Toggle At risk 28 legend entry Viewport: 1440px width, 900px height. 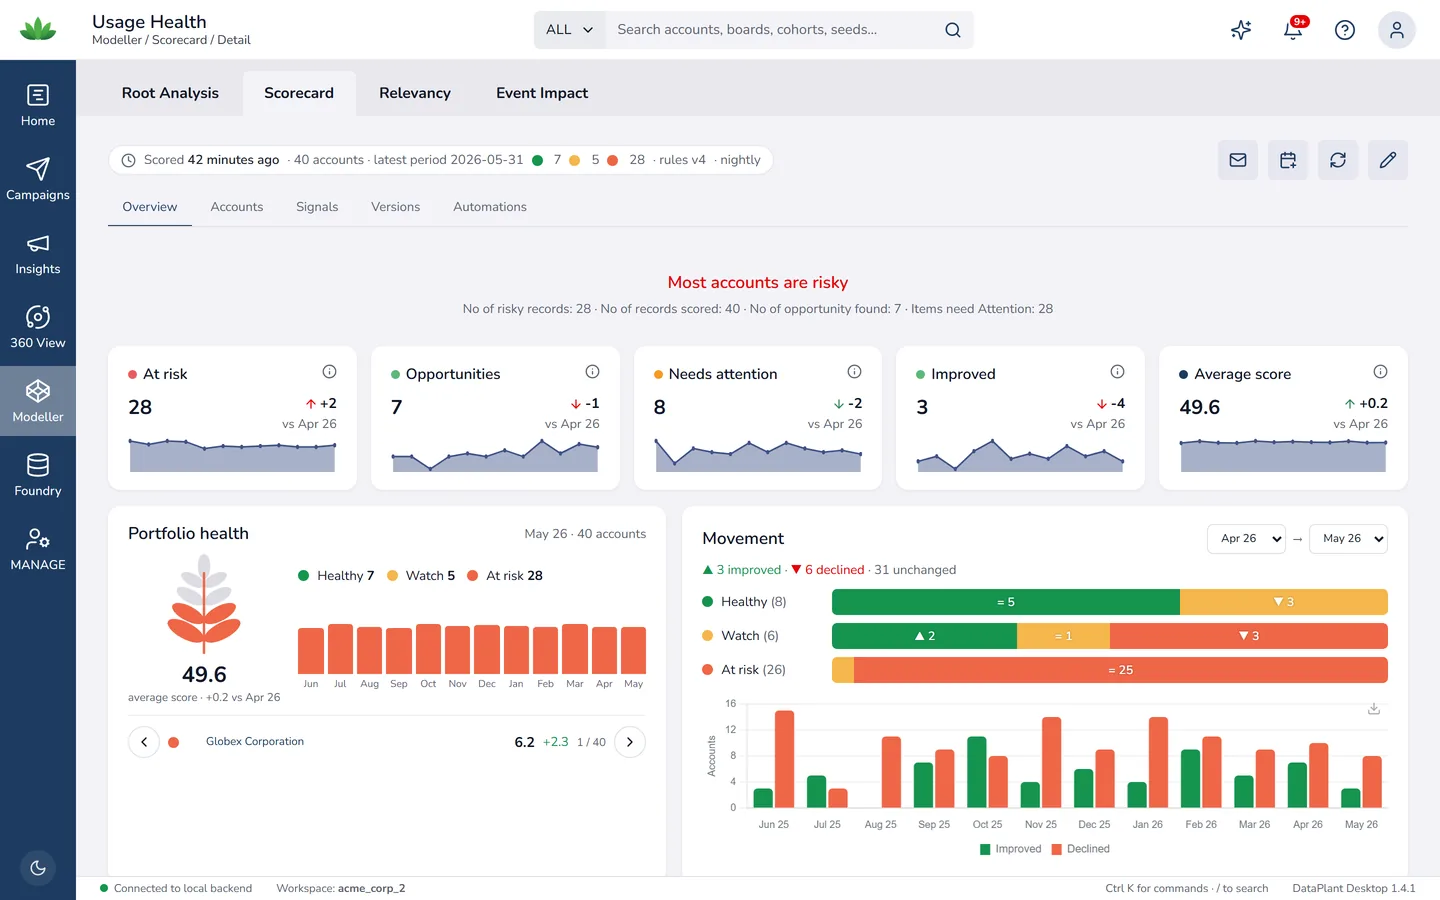coord(505,576)
